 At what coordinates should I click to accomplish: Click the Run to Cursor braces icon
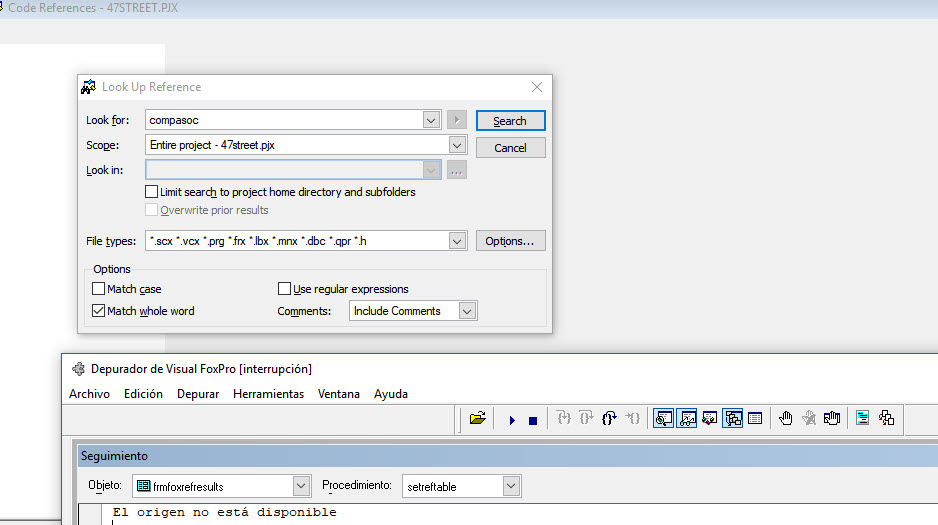pyautogui.click(x=633, y=418)
